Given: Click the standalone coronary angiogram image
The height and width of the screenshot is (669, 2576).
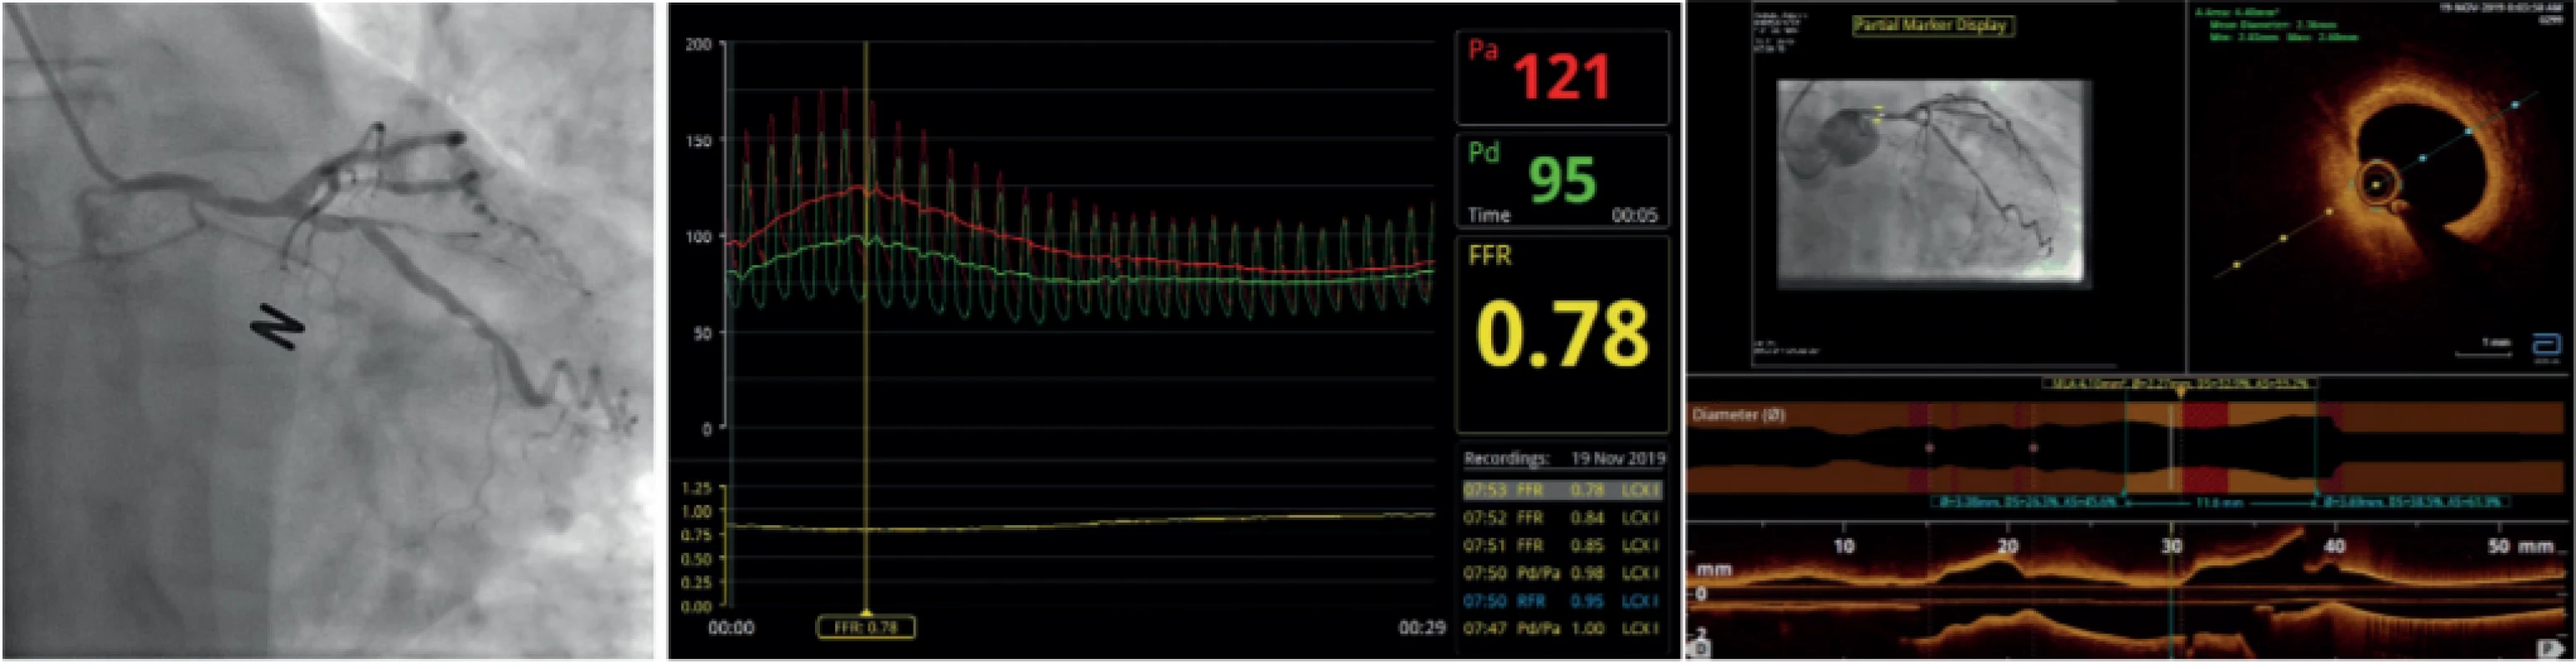Looking at the screenshot, I should pos(329,331).
